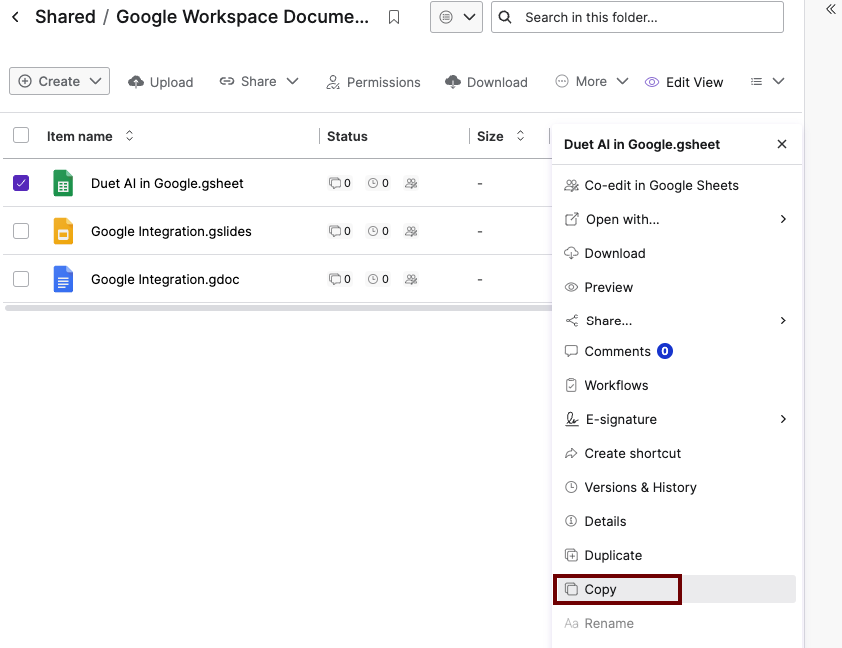Open Details from the context menu
The height and width of the screenshot is (648, 842).
(677, 521)
